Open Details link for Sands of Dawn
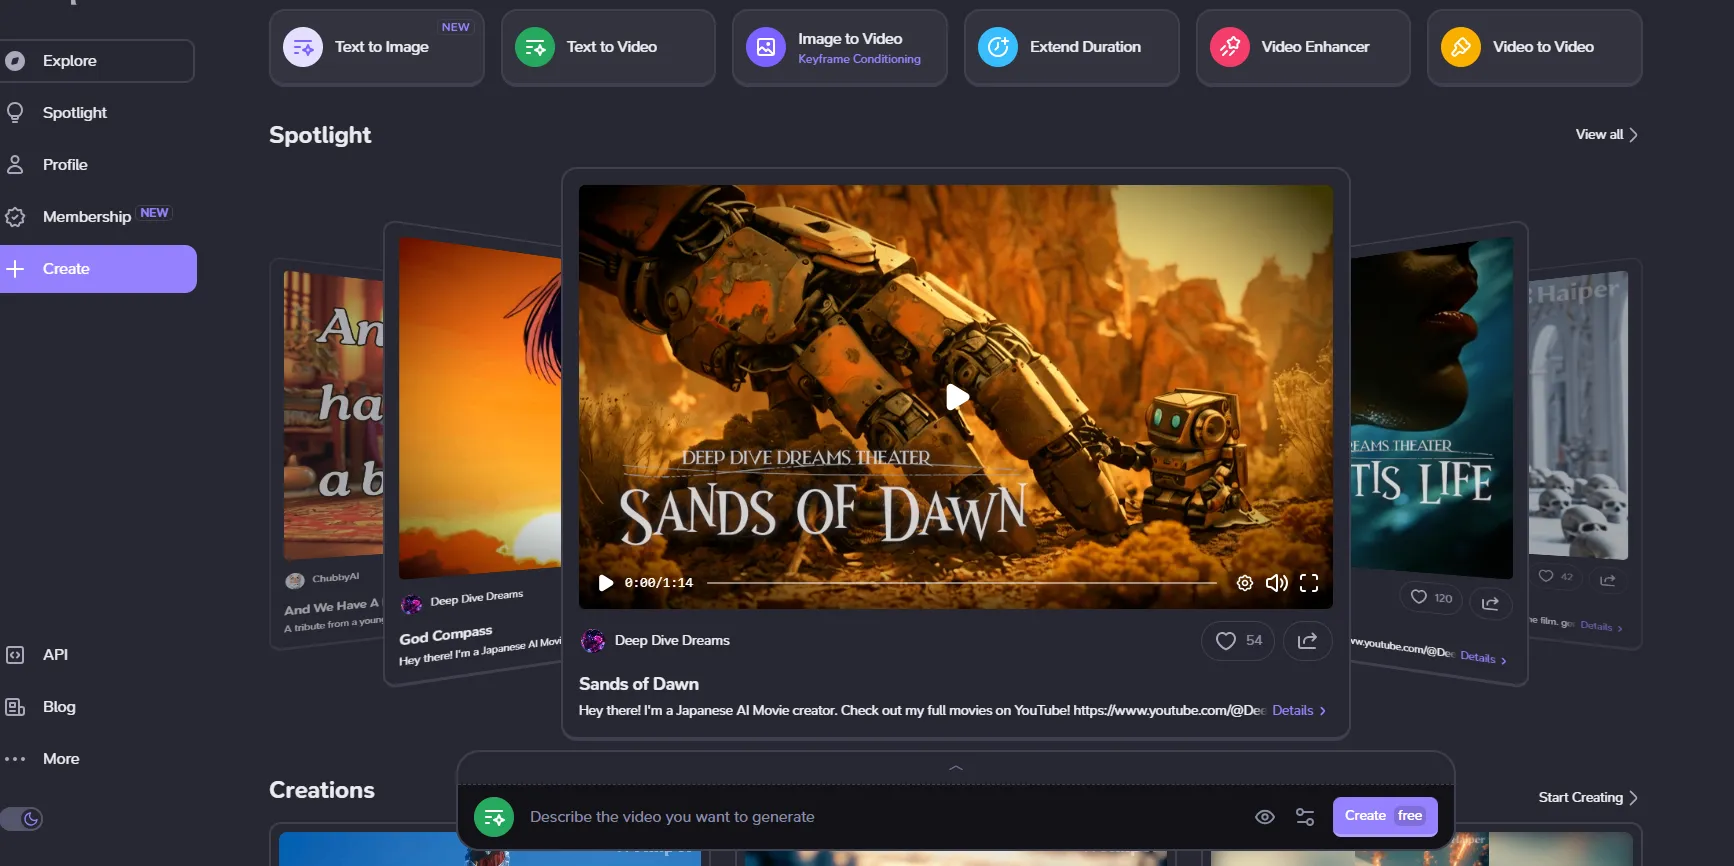The width and height of the screenshot is (1734, 866). click(1298, 711)
